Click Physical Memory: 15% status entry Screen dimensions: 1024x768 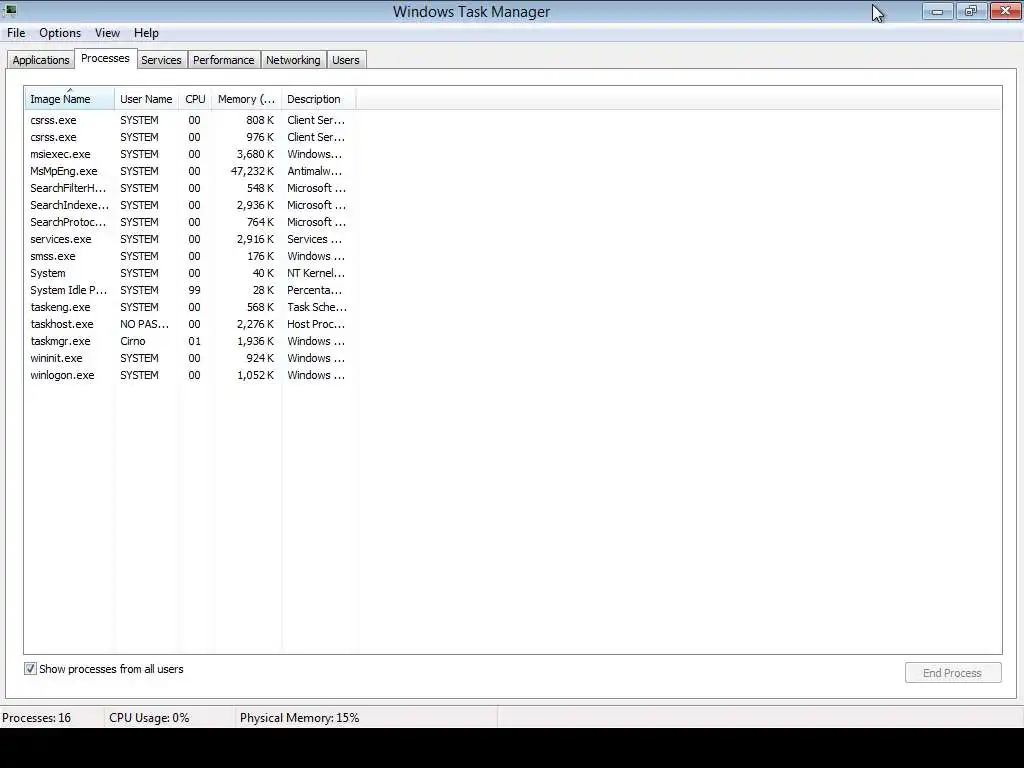click(x=299, y=718)
